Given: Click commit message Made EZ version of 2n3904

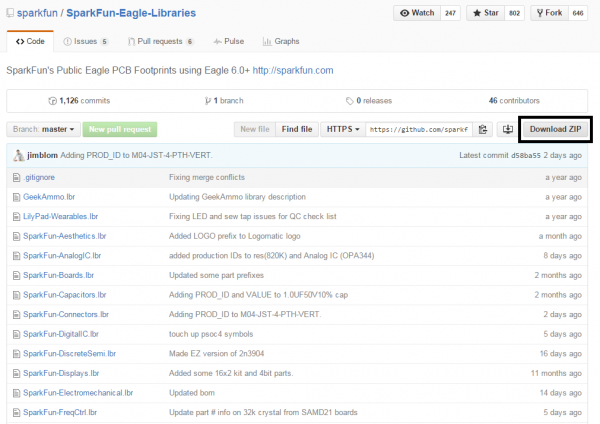Looking at the screenshot, I should [216, 354].
